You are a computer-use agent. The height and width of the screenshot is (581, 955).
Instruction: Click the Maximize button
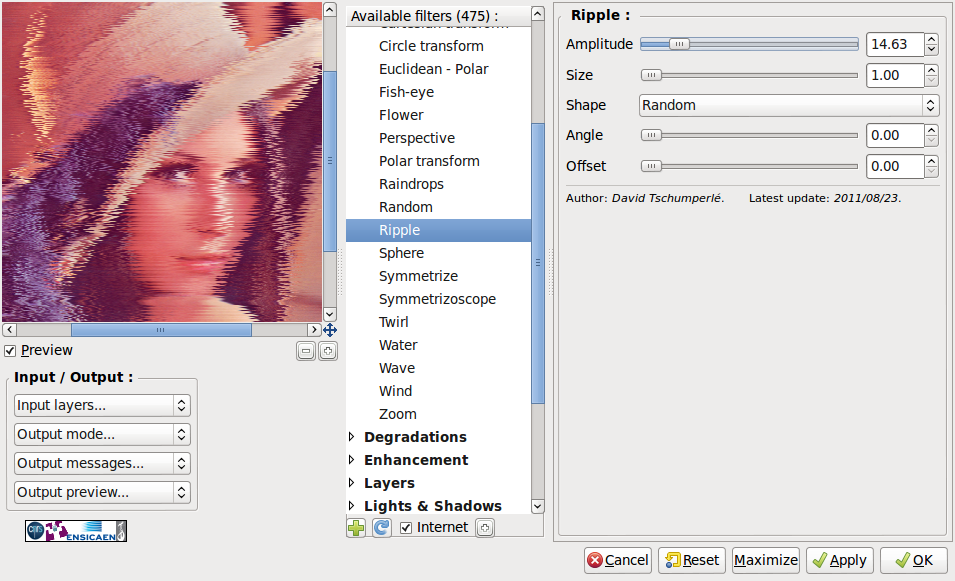pos(766,560)
